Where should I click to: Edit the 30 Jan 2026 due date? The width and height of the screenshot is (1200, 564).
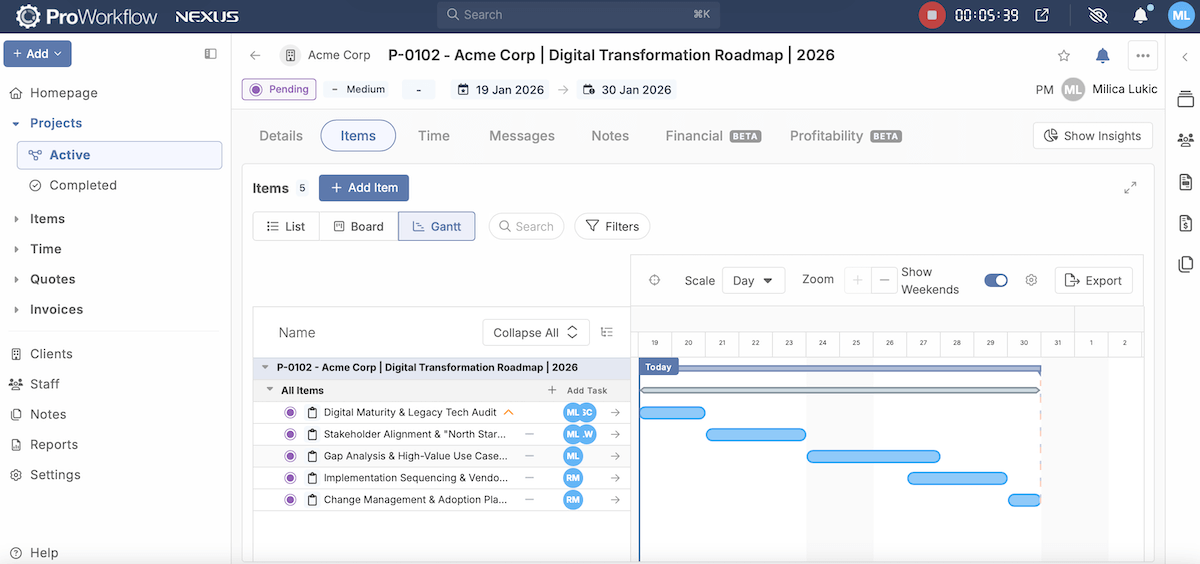[627, 89]
